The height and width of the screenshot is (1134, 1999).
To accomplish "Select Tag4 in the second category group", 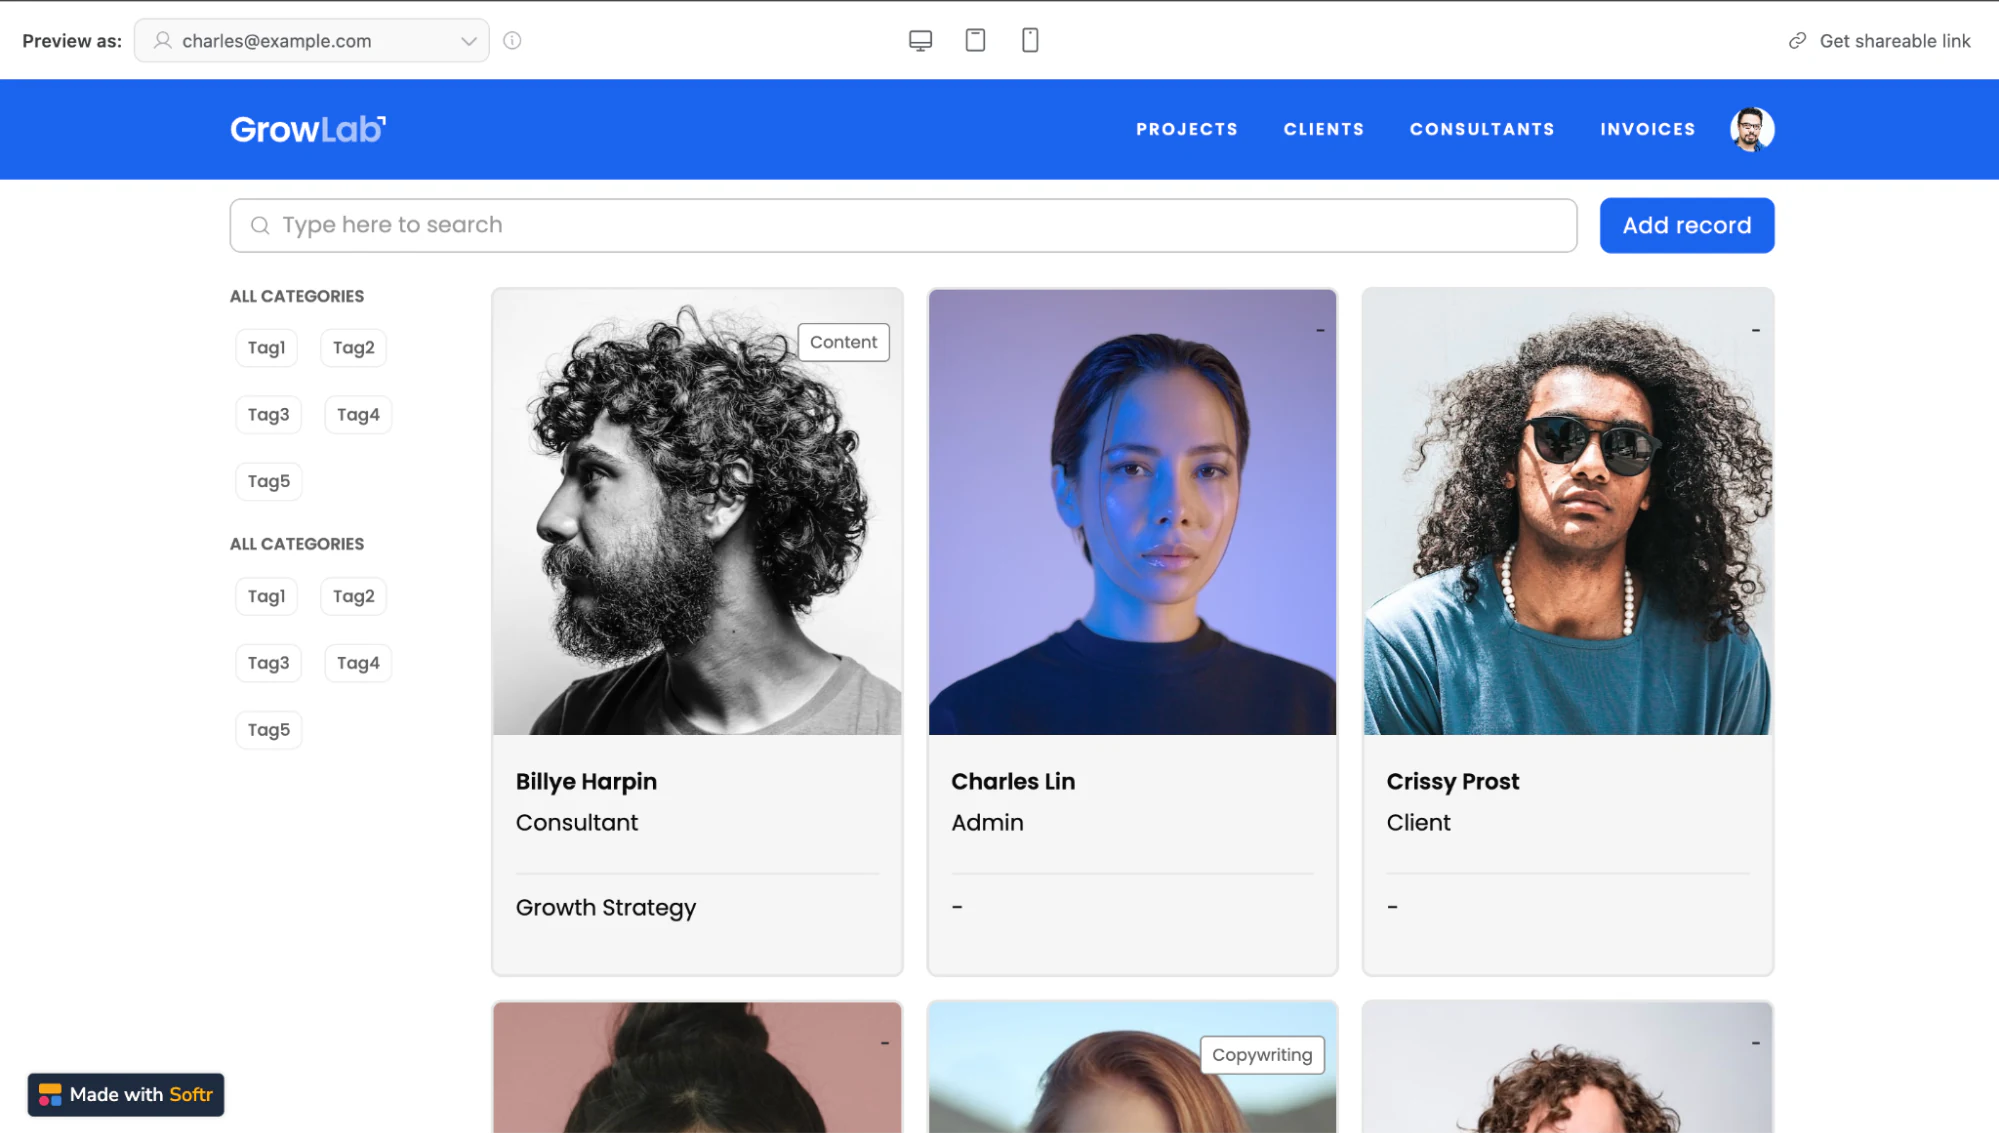I will tap(358, 663).
